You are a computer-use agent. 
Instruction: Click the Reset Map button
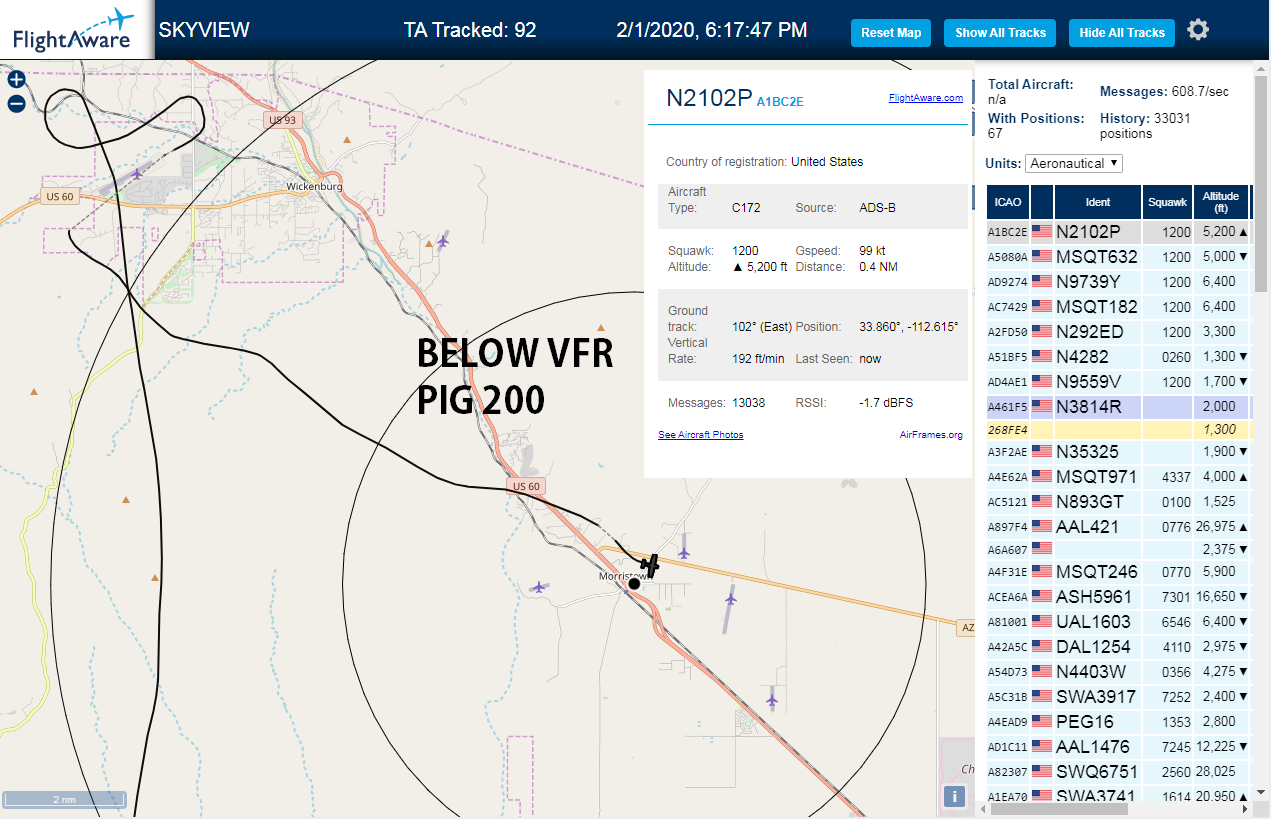891,33
